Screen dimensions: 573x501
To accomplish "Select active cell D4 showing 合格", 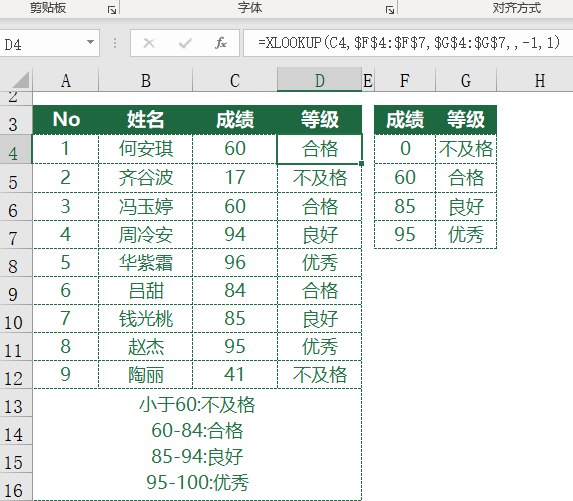I will (x=319, y=149).
